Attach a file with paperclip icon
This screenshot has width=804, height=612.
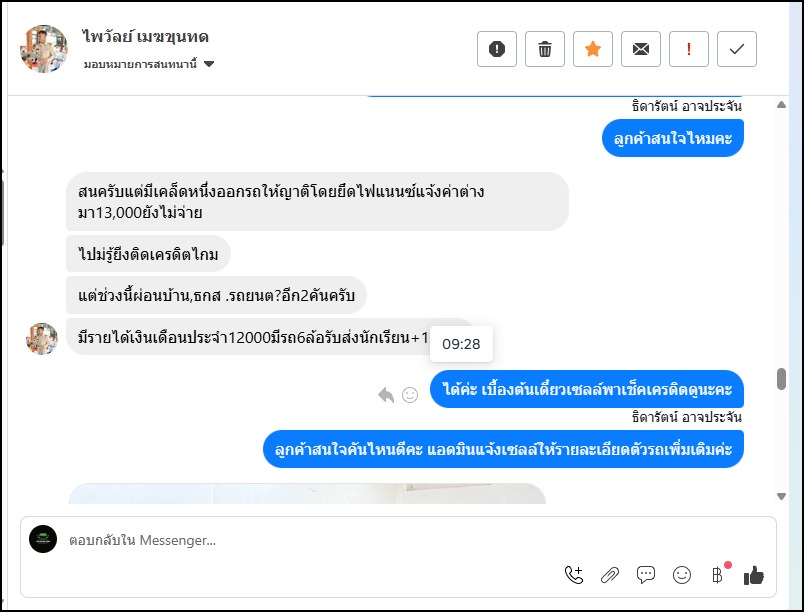[610, 574]
